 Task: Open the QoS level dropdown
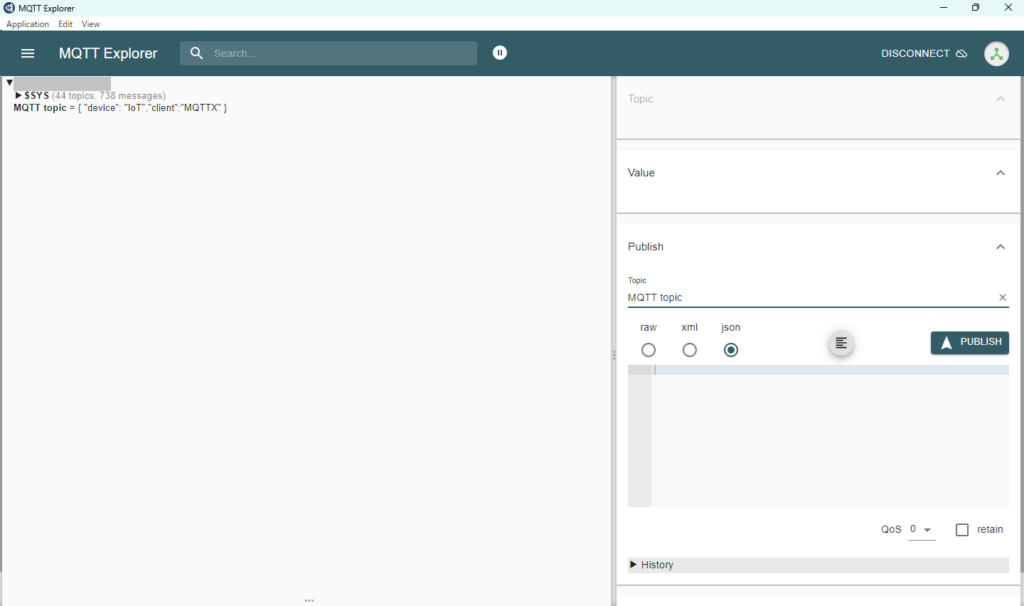pos(921,529)
